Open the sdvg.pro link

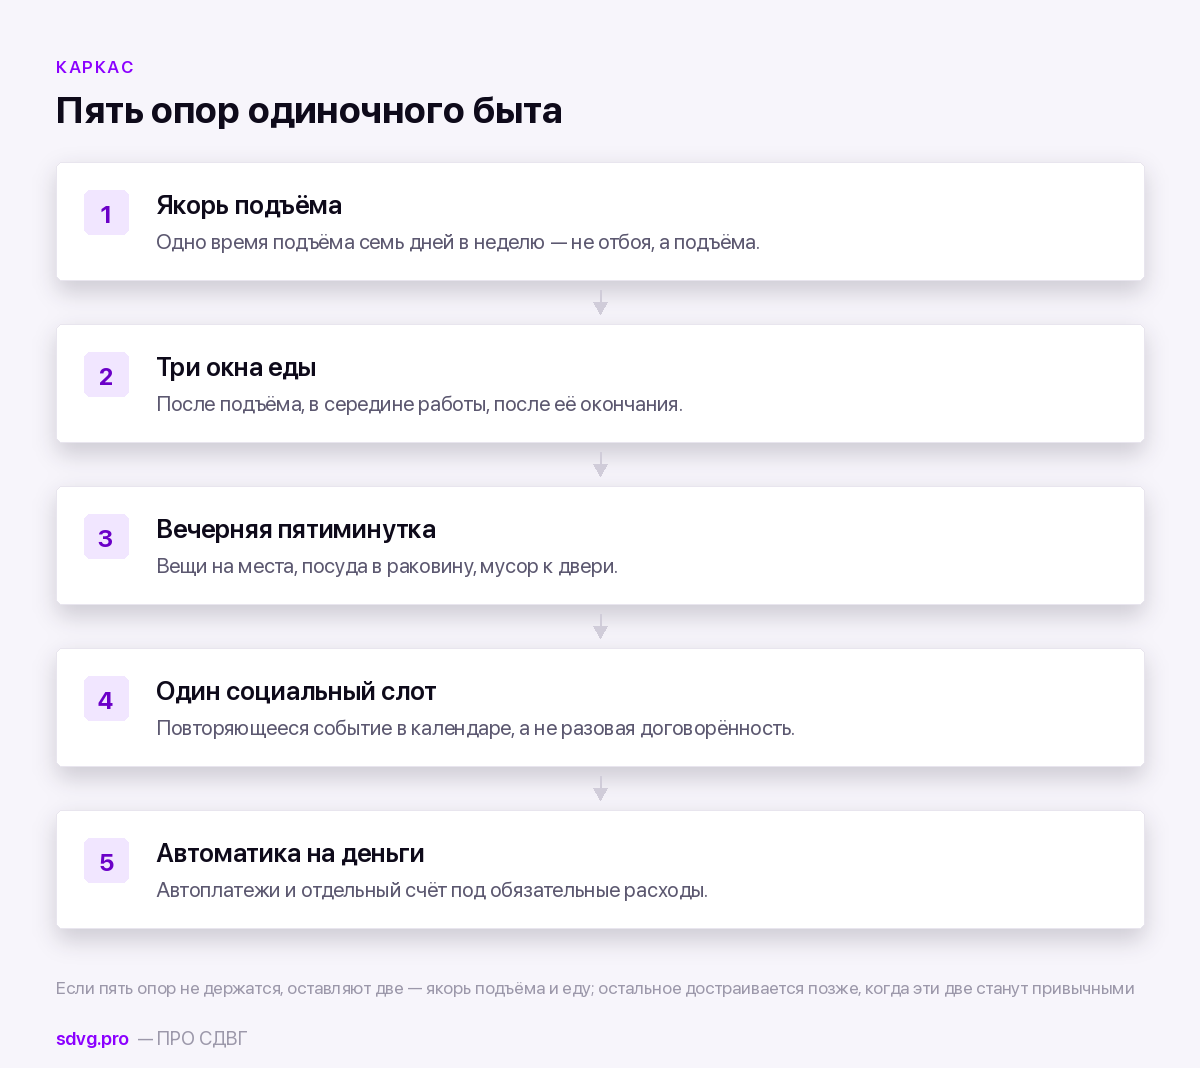tap(92, 1038)
